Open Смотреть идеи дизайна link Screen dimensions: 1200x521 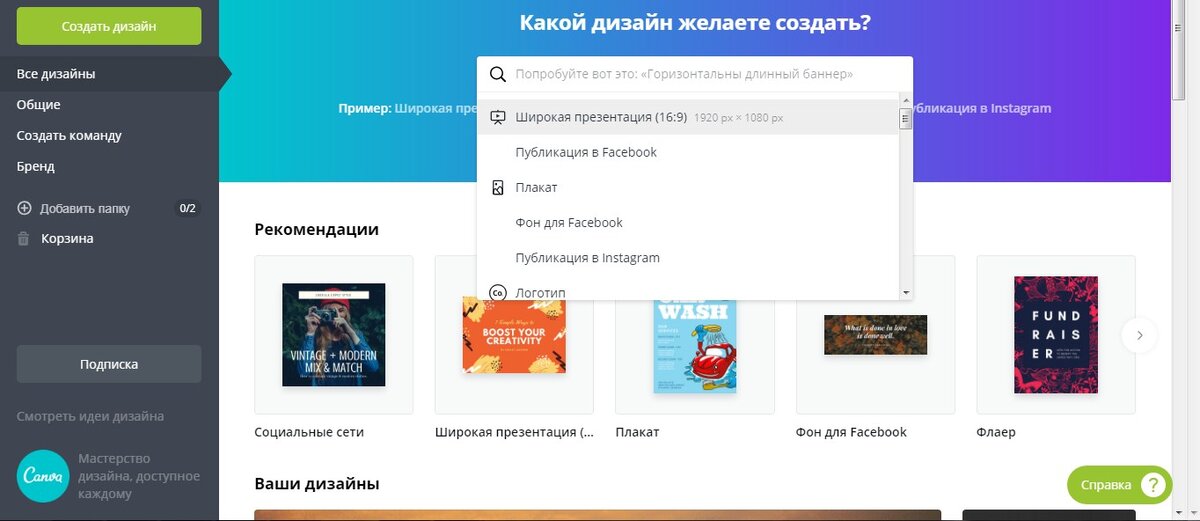pos(90,416)
